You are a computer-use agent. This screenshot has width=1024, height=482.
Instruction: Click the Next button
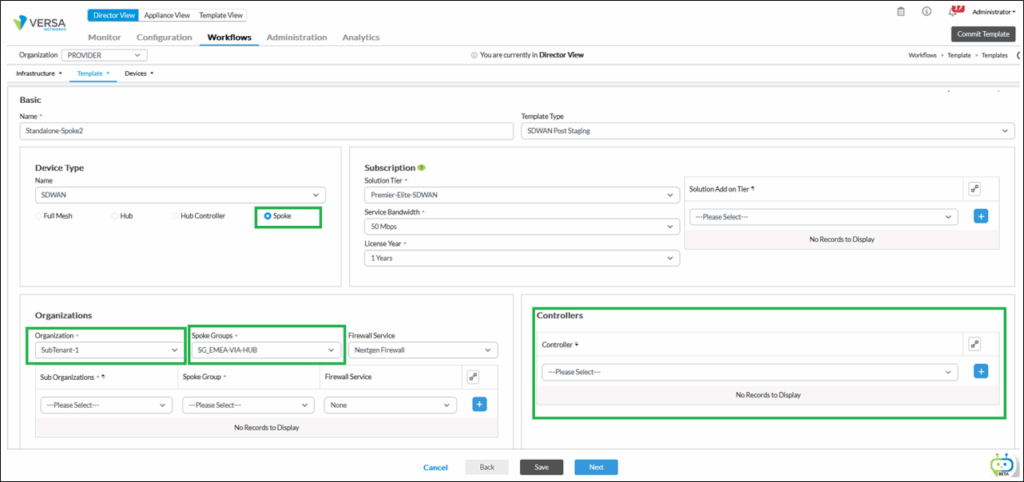click(x=596, y=467)
